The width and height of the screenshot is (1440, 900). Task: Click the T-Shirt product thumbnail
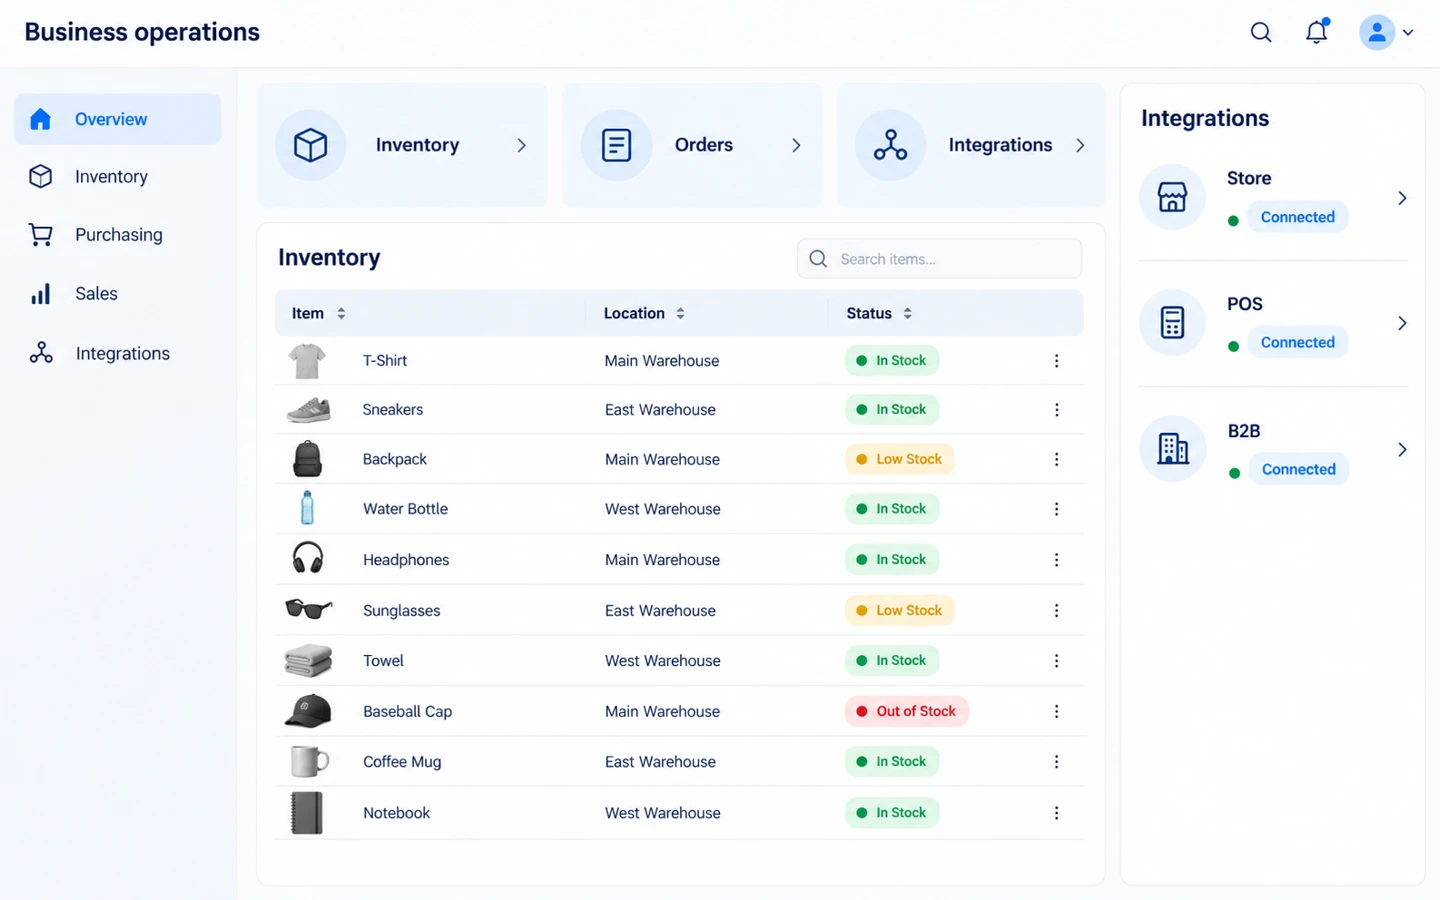click(307, 361)
